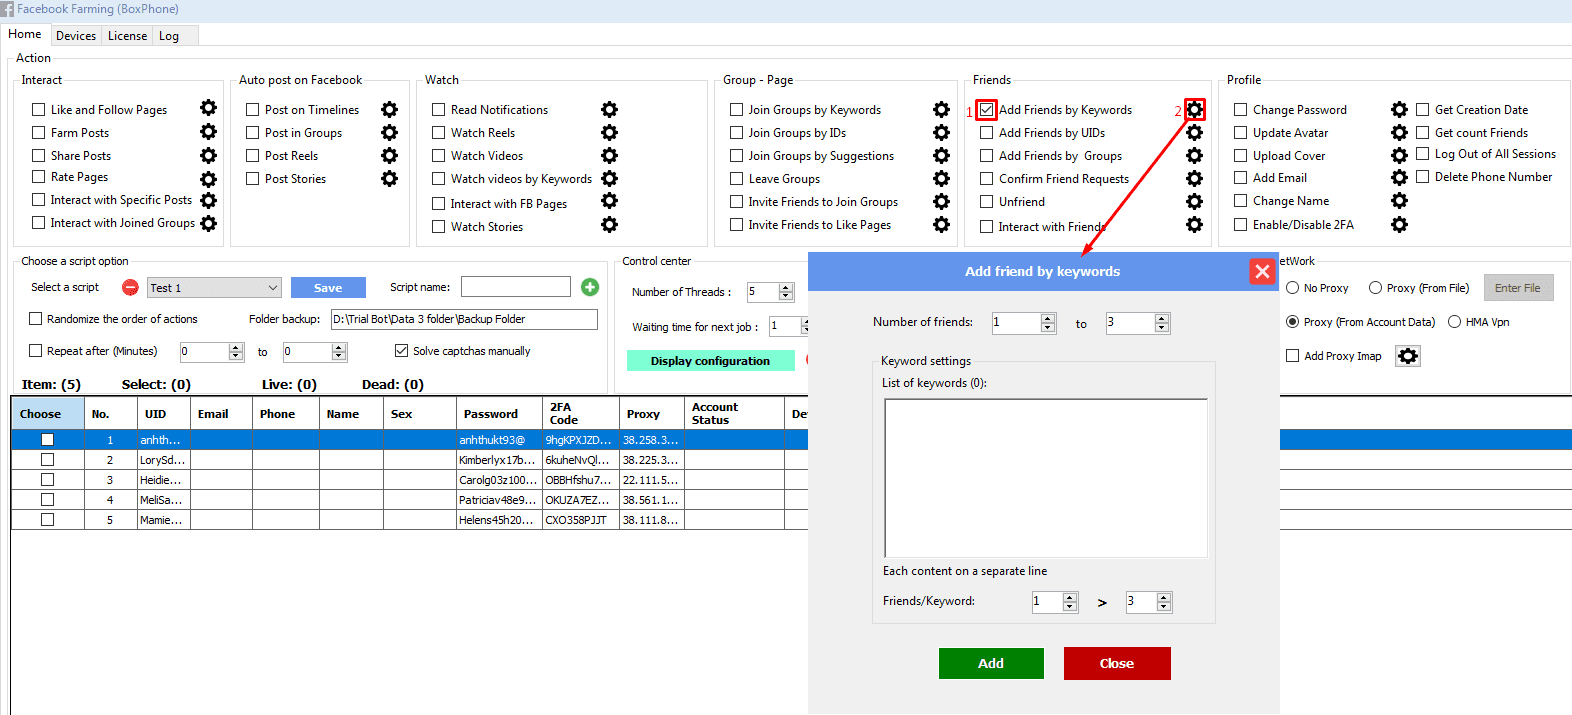1572x715 pixels.
Task: Open settings gear for Add Proxy Imap
Action: [x=1408, y=356]
